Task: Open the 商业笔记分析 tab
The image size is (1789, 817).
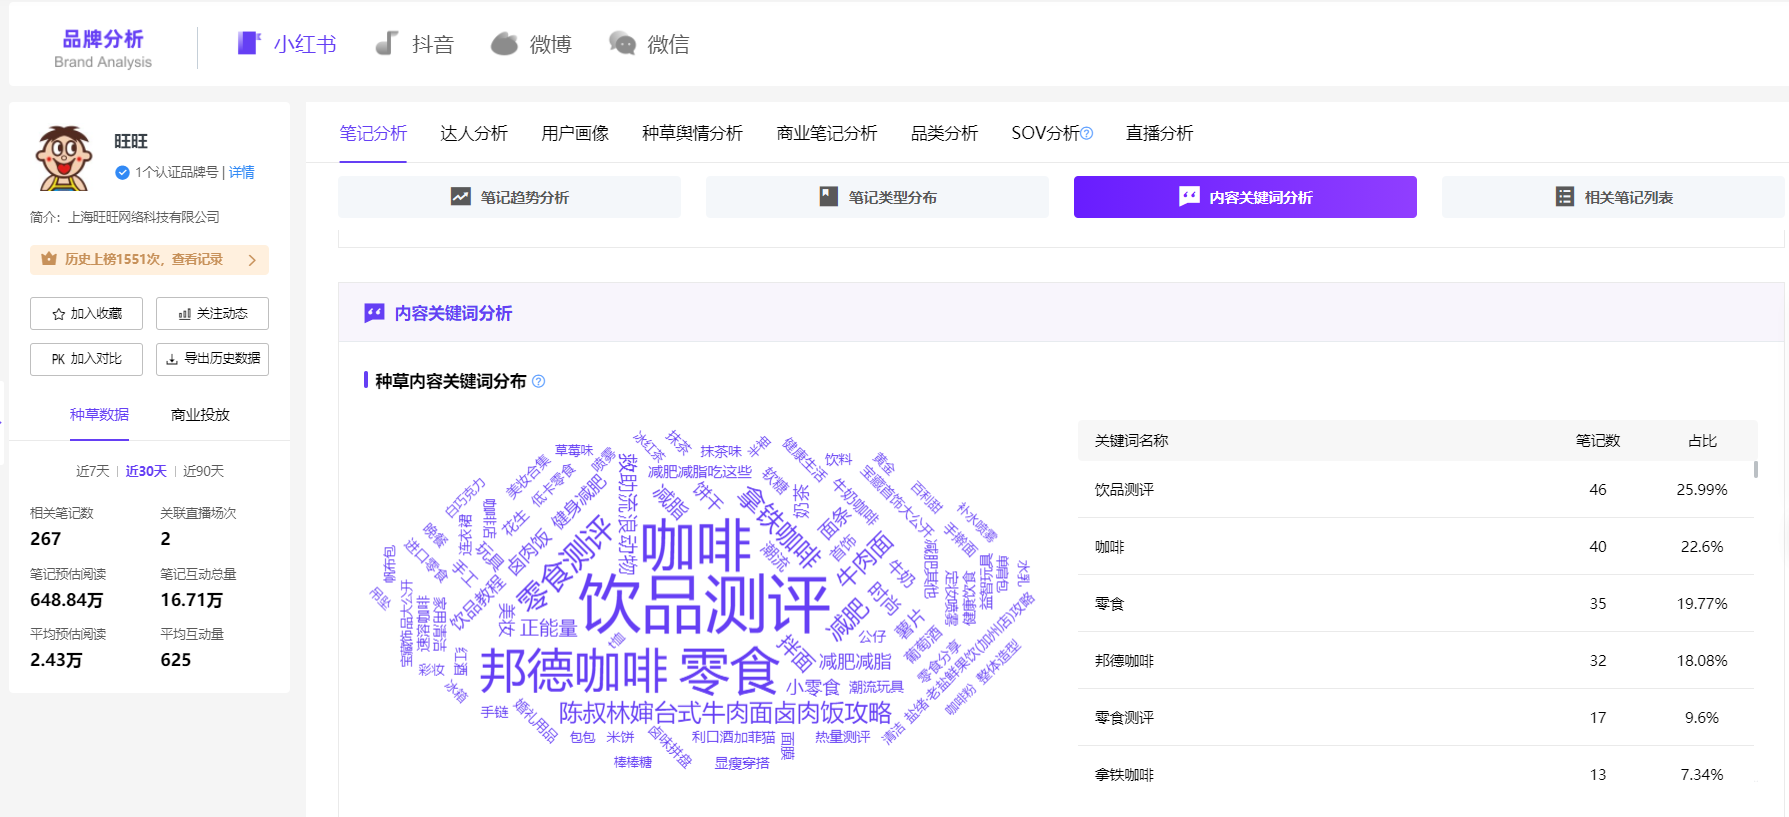Action: (827, 133)
